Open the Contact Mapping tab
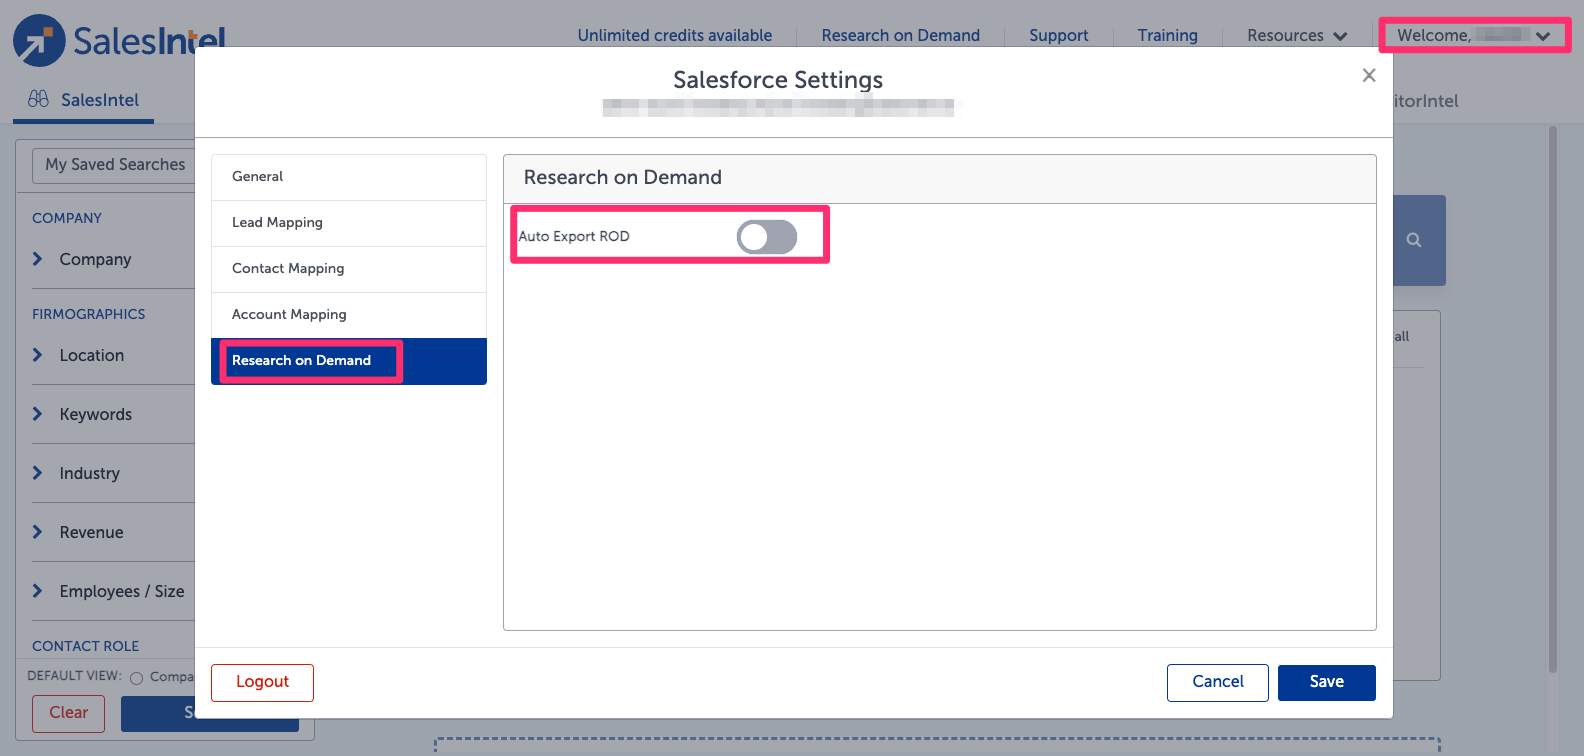This screenshot has width=1584, height=756. 349,269
